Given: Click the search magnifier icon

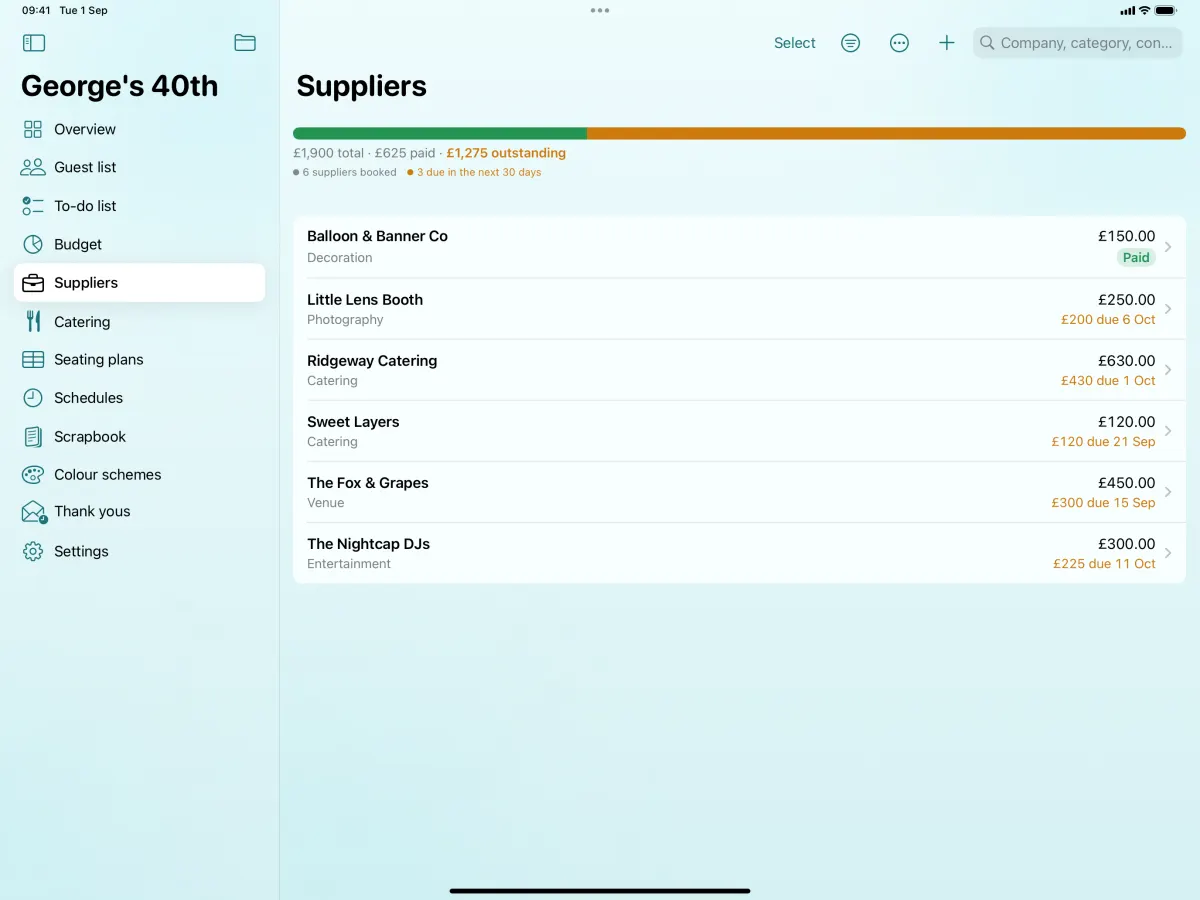Looking at the screenshot, I should (987, 43).
